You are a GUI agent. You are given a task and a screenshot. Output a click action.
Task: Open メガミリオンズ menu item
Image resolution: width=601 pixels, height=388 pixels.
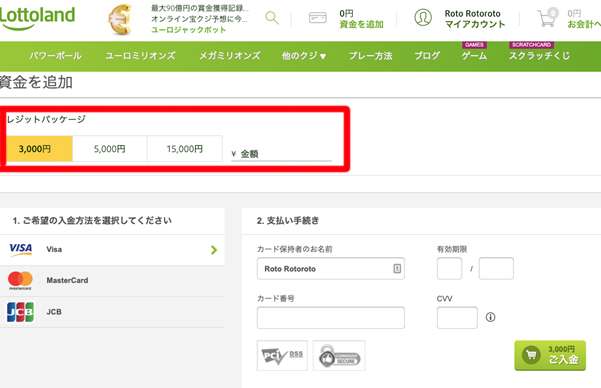(x=230, y=56)
